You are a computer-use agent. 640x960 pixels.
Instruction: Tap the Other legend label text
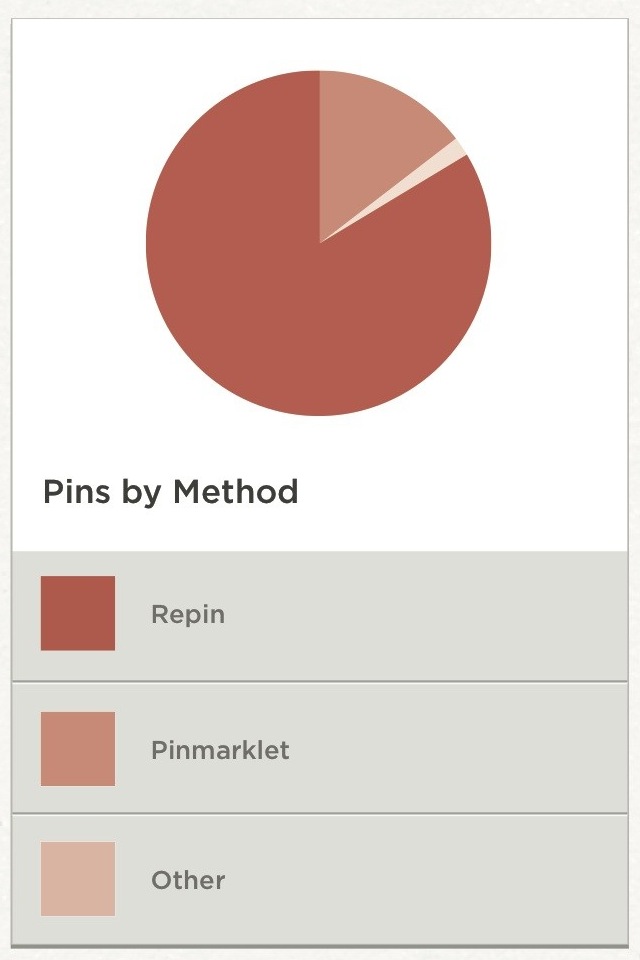188,880
